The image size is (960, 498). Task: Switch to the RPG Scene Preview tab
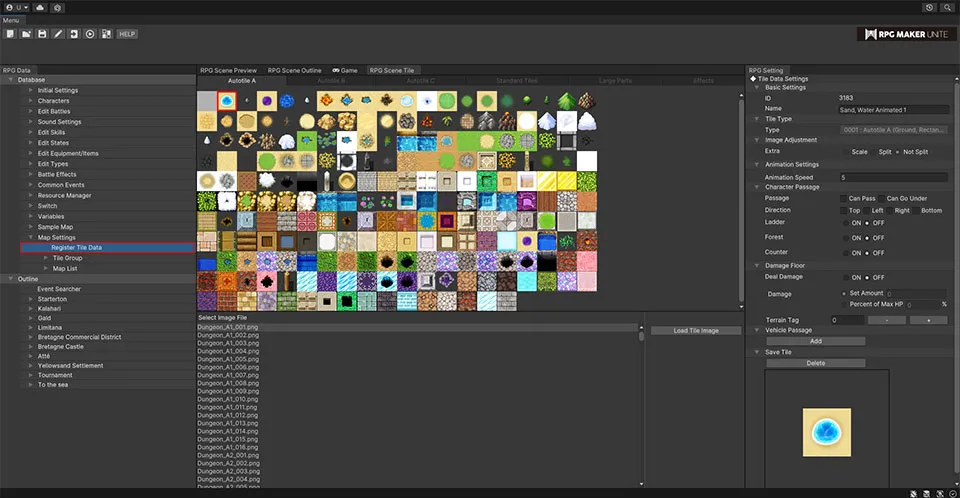coord(228,70)
